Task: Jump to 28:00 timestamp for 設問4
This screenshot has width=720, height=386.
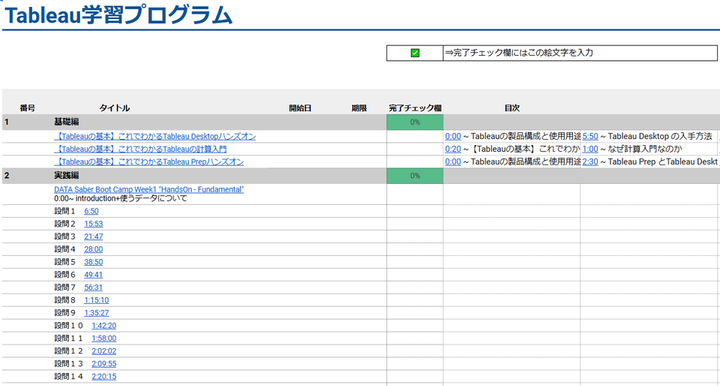Action: click(x=93, y=249)
